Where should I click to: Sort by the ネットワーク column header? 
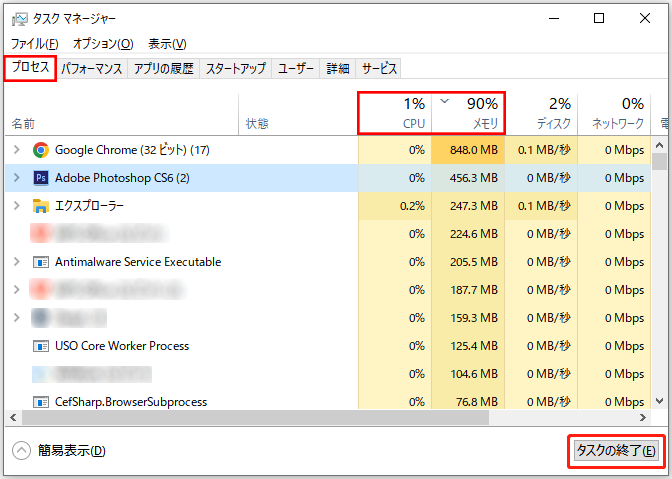pyautogui.click(x=614, y=114)
